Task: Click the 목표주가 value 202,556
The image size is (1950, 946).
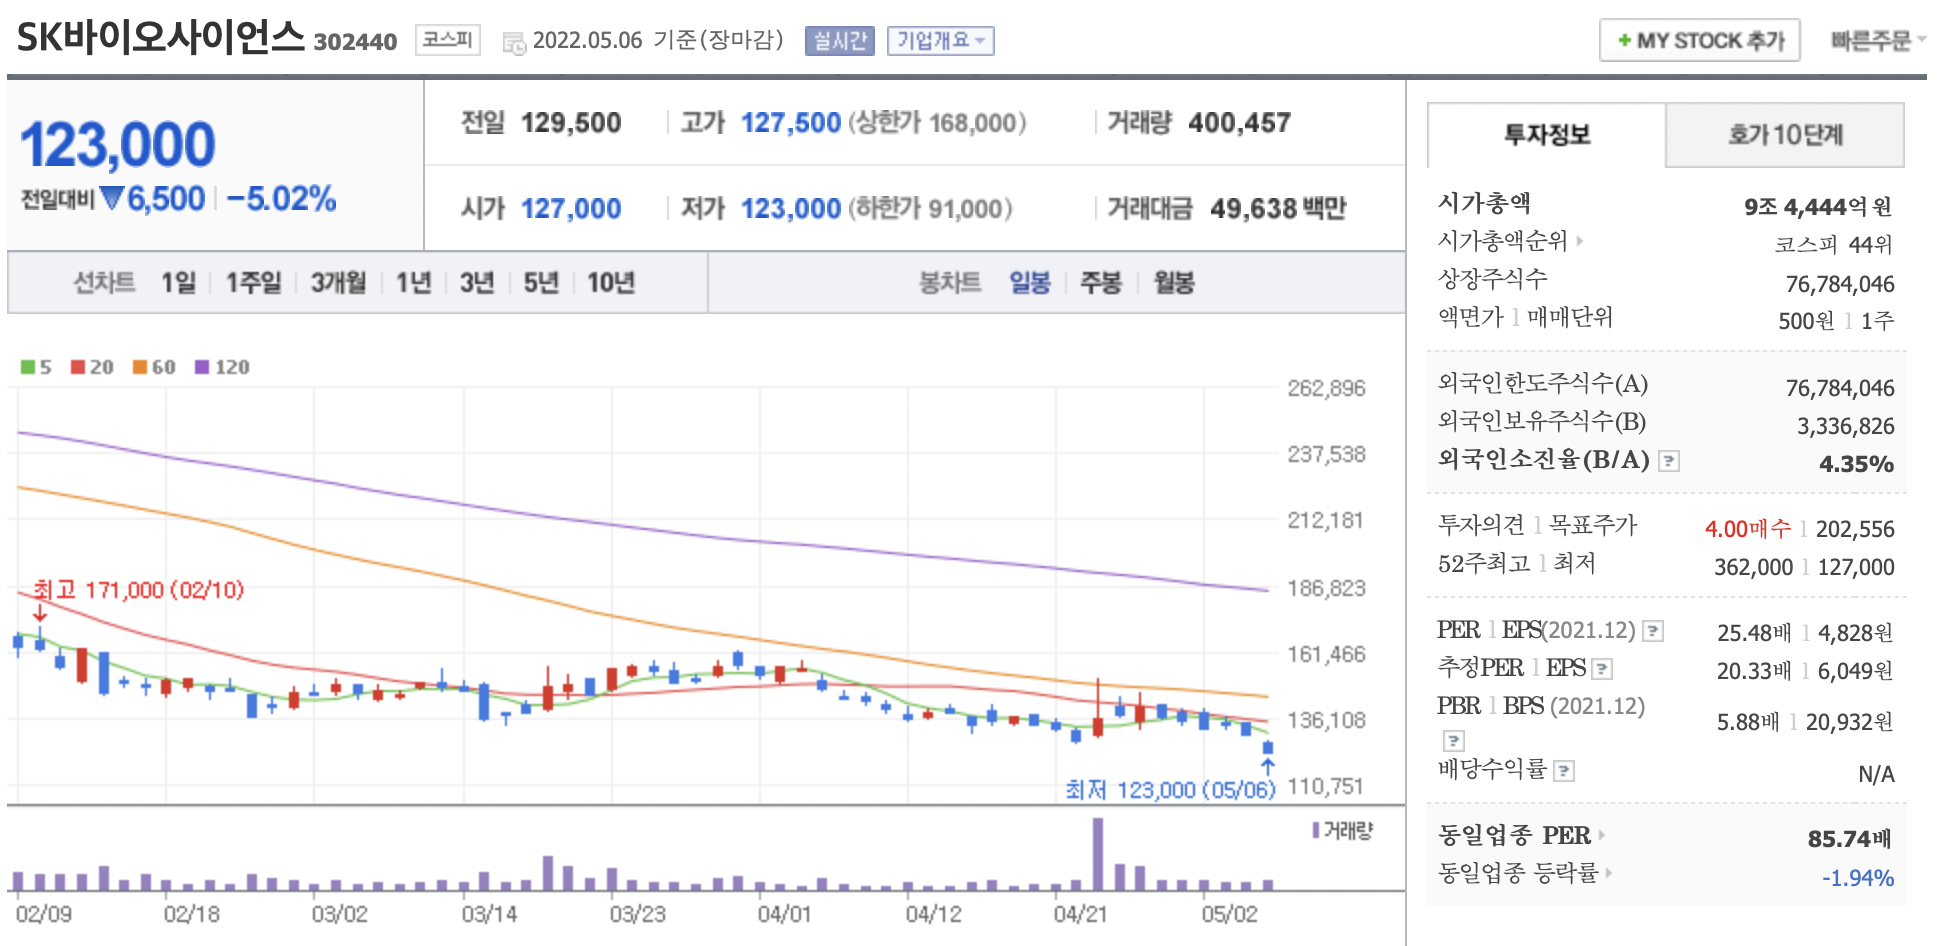Action: click(1855, 529)
